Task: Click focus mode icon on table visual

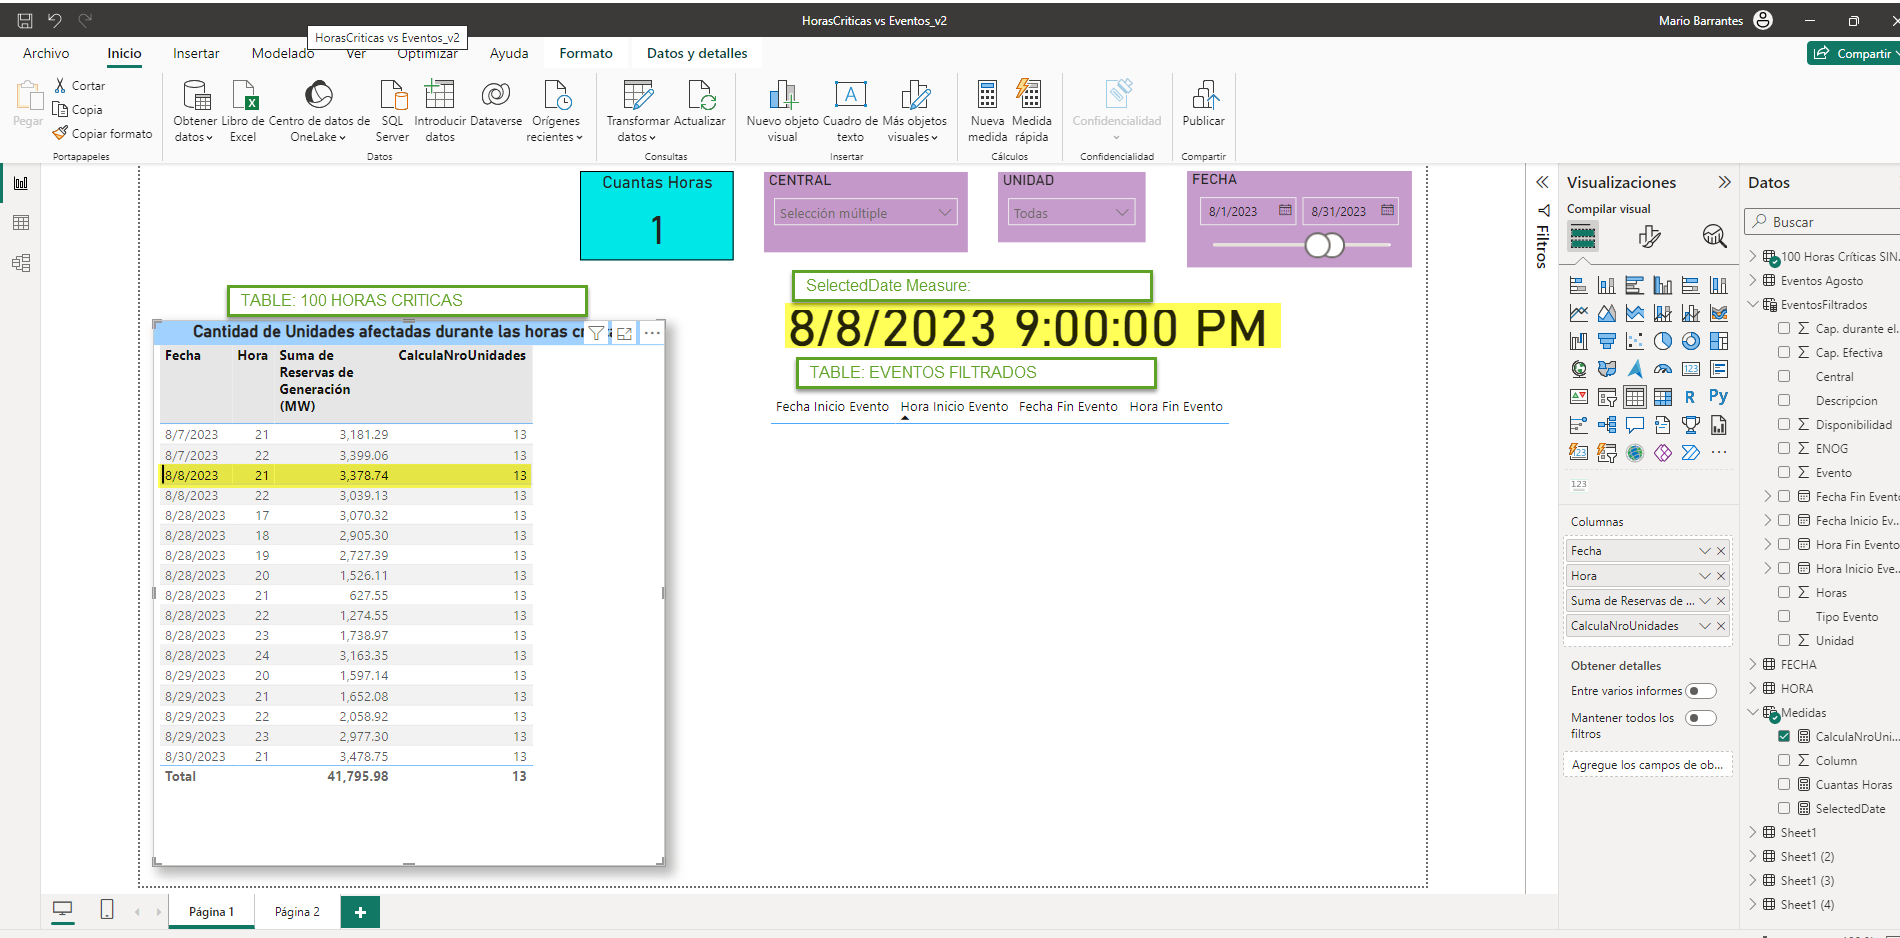Action: [x=624, y=333]
